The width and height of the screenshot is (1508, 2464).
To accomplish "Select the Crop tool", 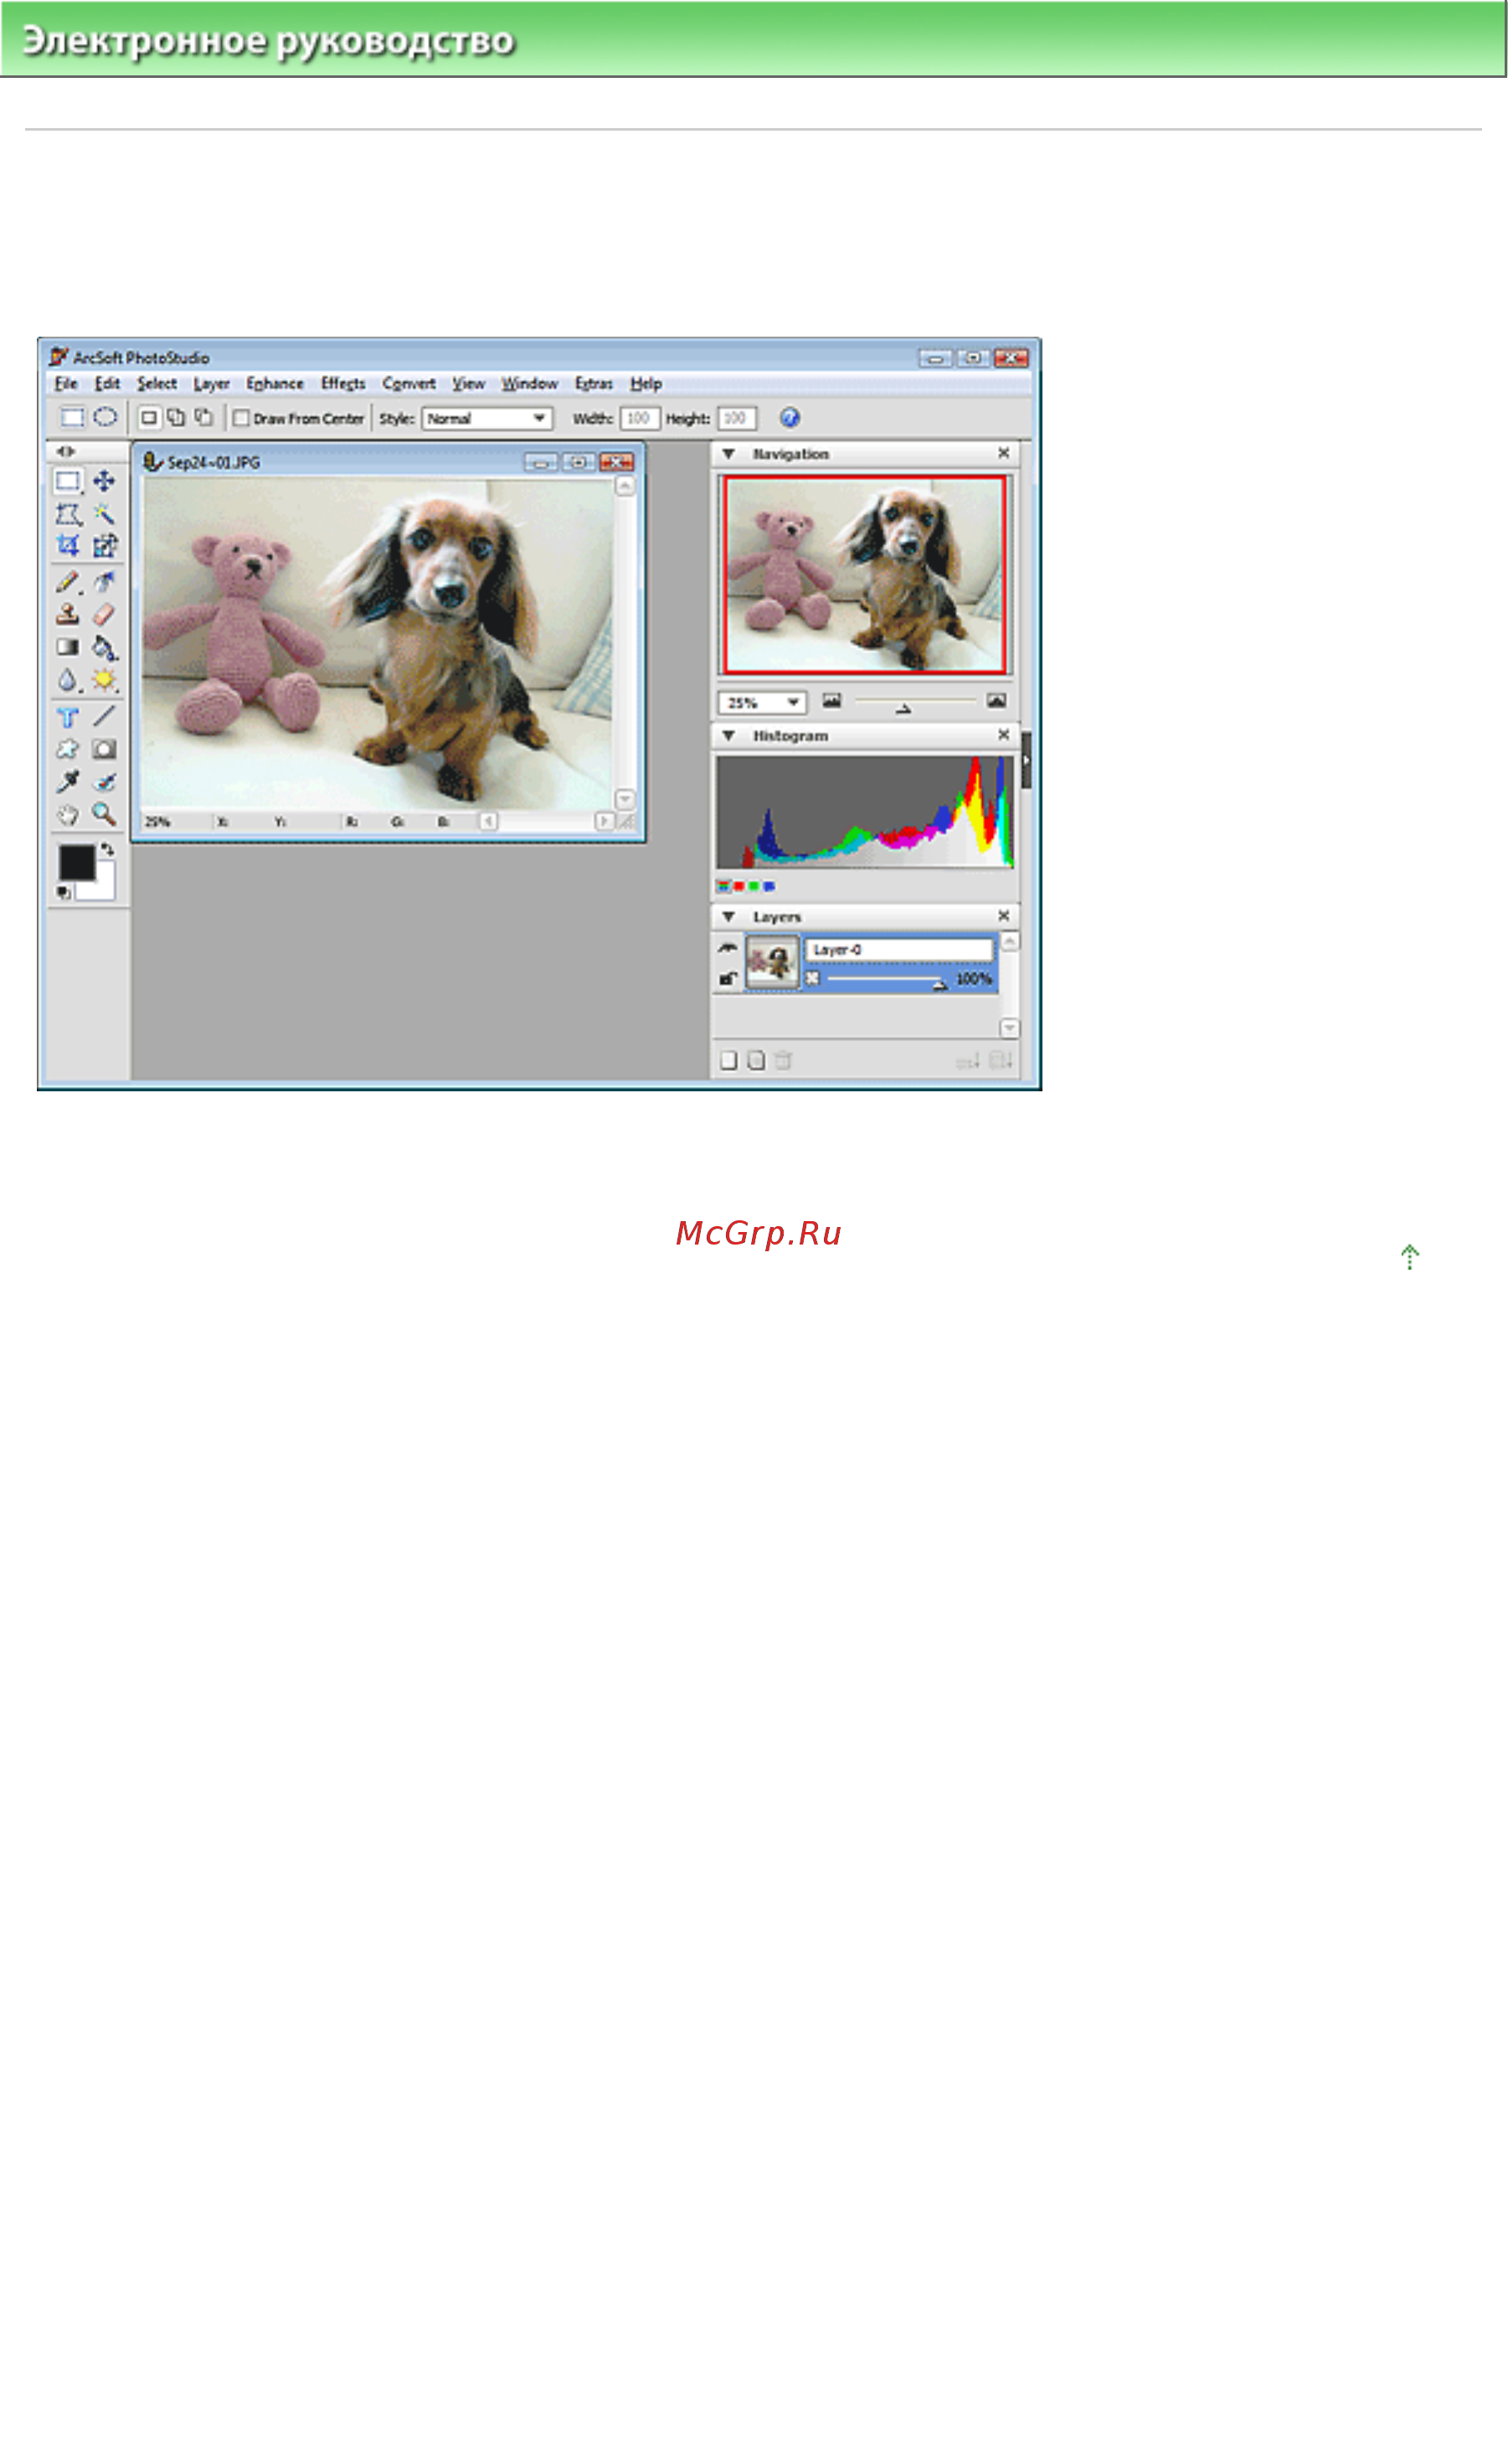I will point(68,545).
